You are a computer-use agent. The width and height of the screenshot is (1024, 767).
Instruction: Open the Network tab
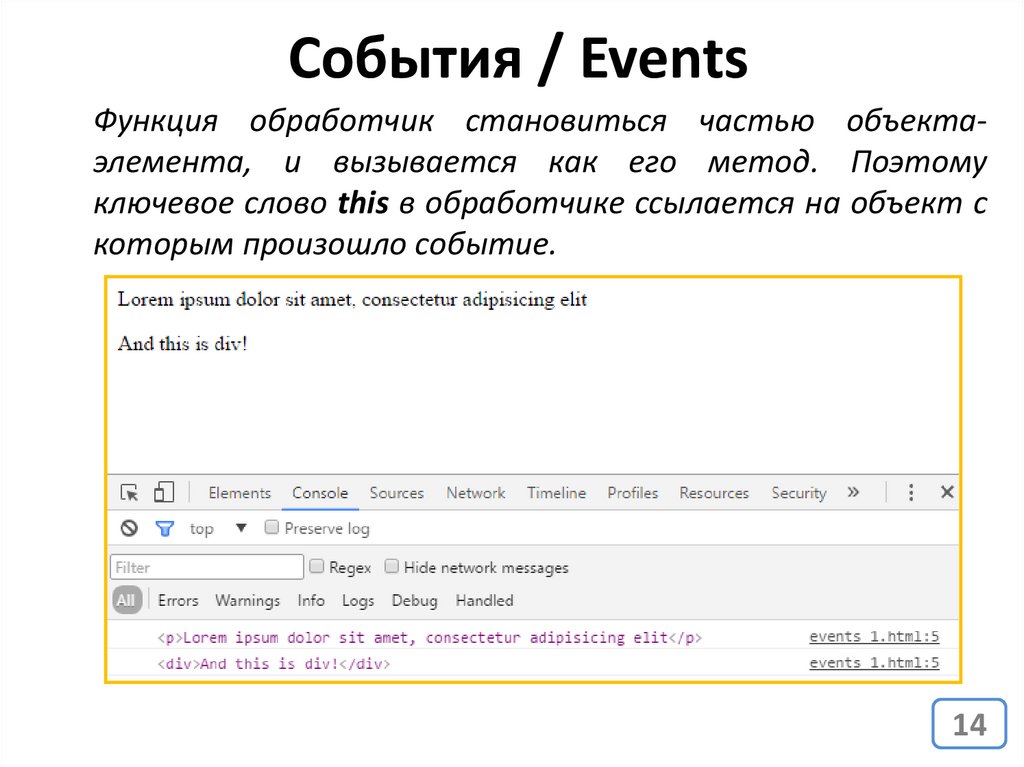click(475, 493)
